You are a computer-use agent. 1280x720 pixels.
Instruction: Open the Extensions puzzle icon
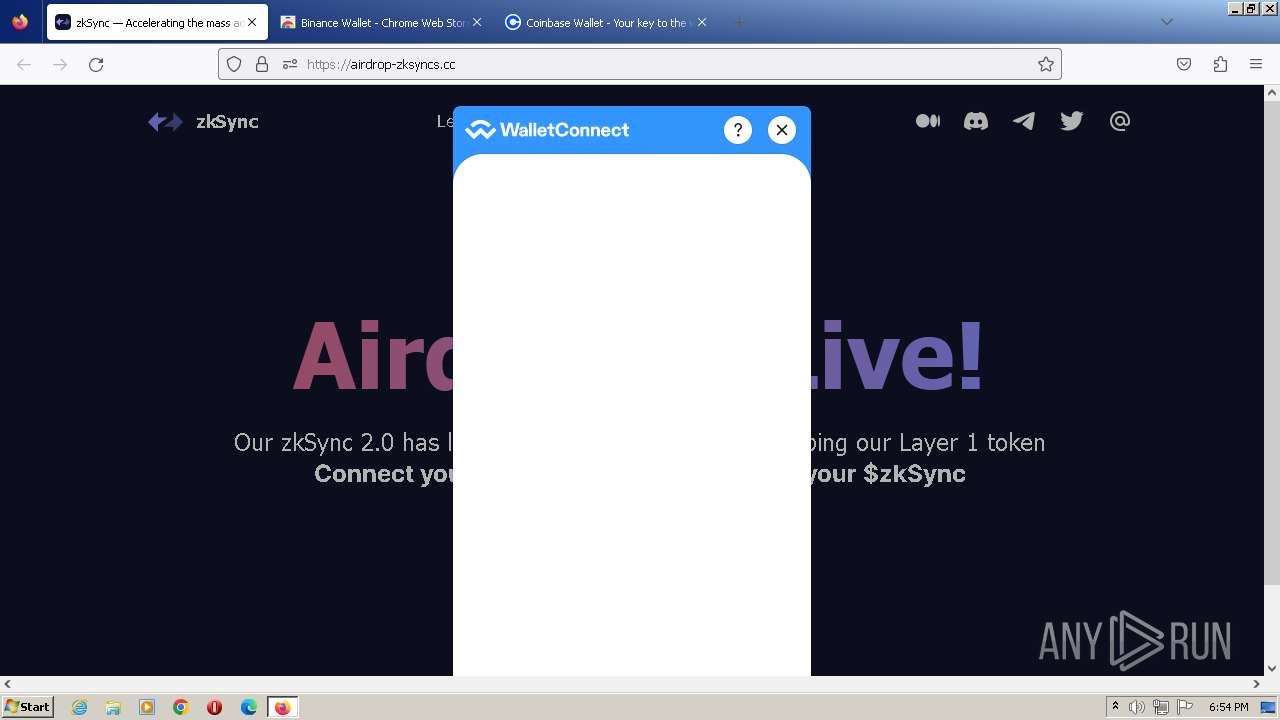click(x=1220, y=64)
